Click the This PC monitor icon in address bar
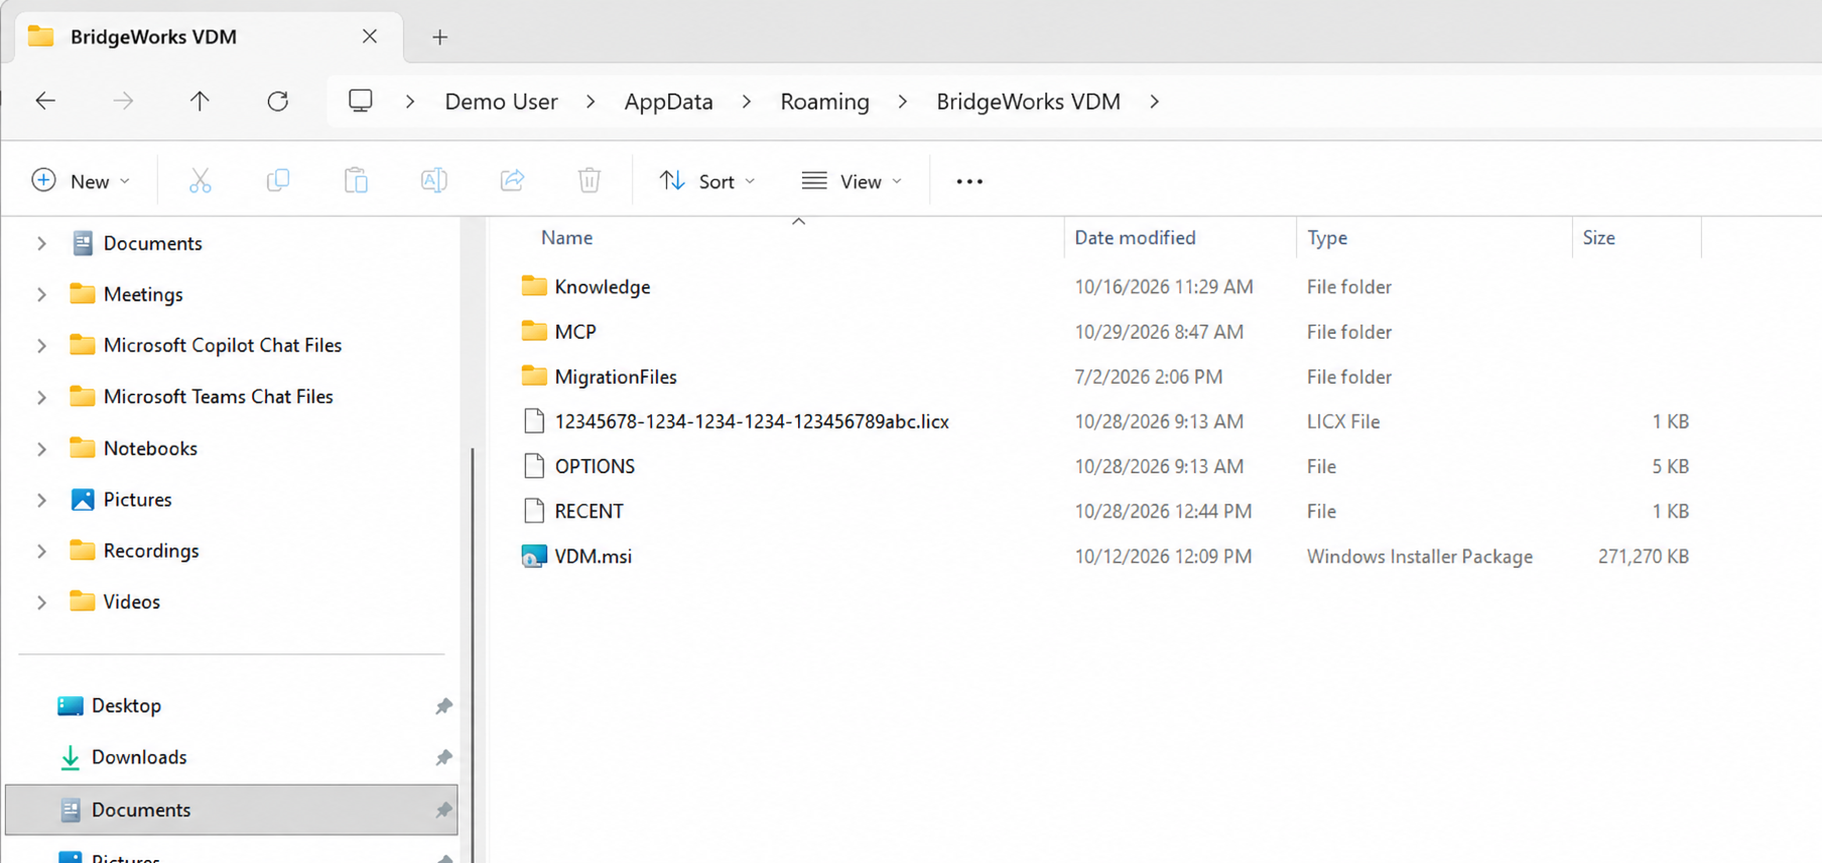The image size is (1822, 863). 360,101
